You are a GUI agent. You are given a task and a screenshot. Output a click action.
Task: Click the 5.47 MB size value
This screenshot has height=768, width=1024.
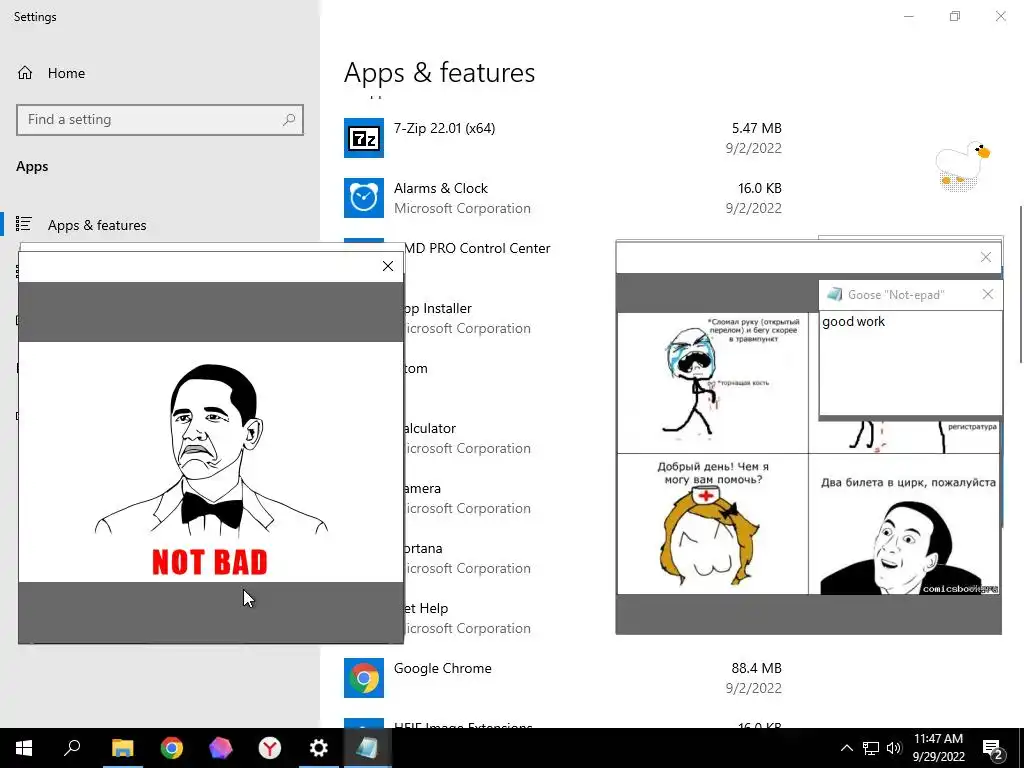point(756,128)
